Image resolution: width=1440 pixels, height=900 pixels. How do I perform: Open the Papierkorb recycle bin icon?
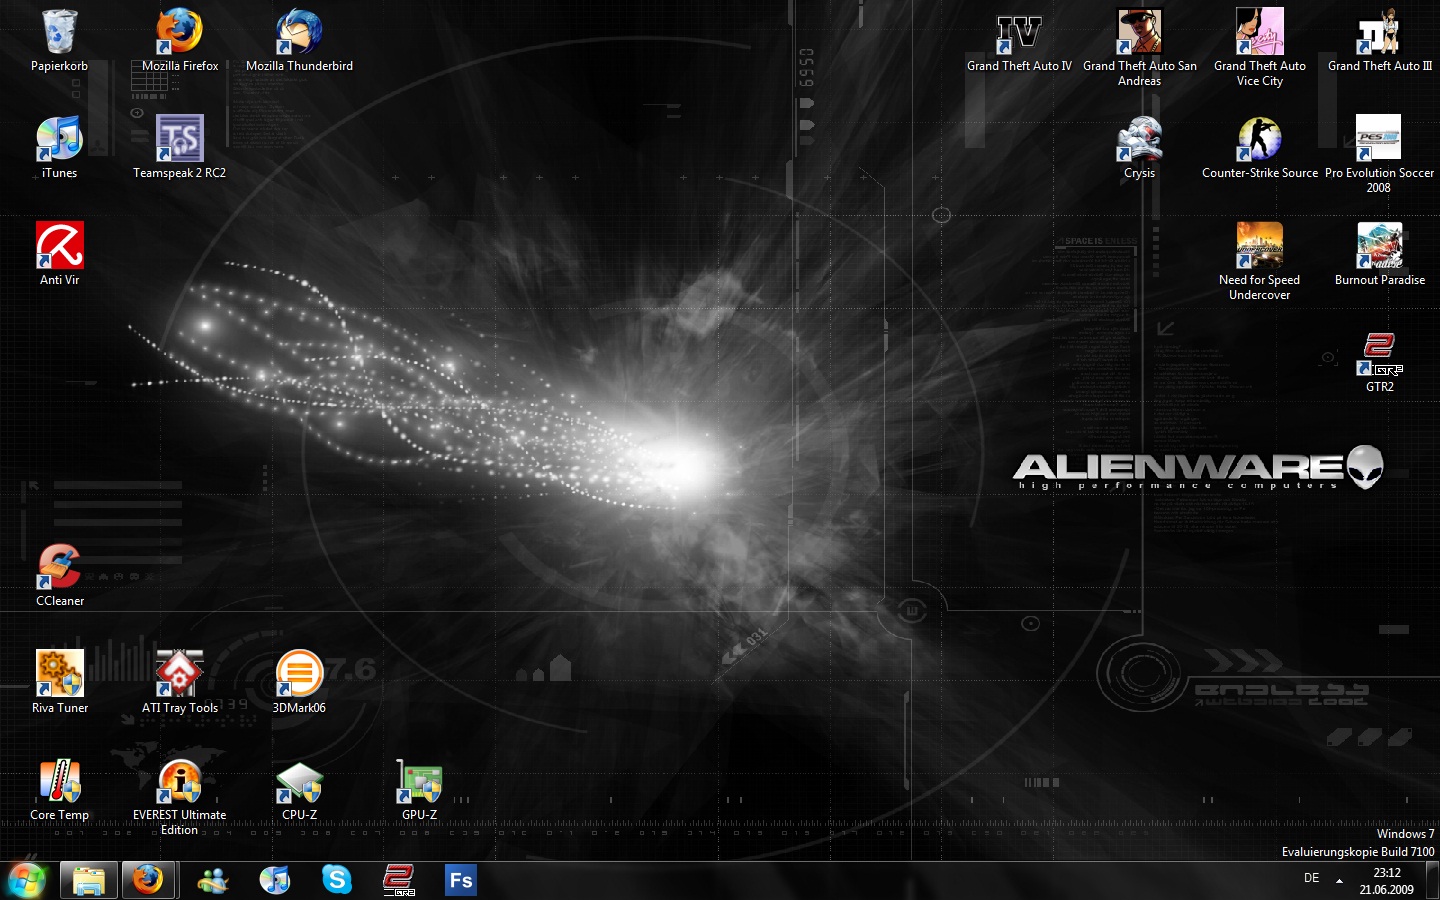pos(60,33)
